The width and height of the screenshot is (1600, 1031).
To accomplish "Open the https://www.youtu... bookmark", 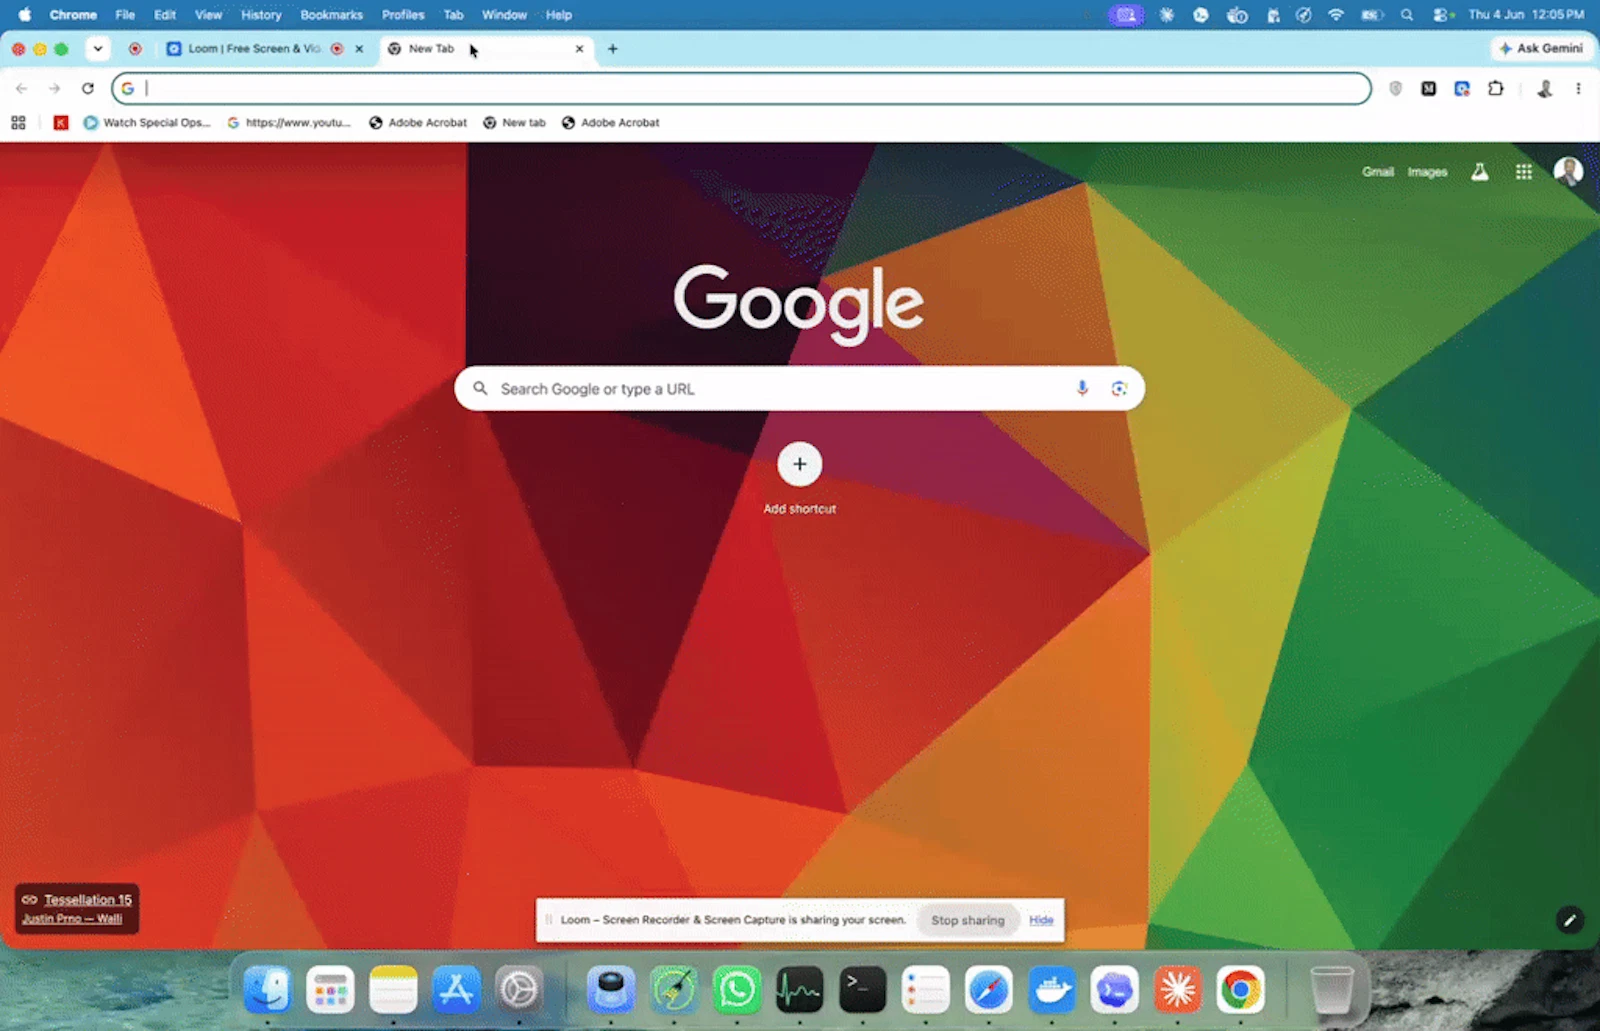I will [x=289, y=122].
